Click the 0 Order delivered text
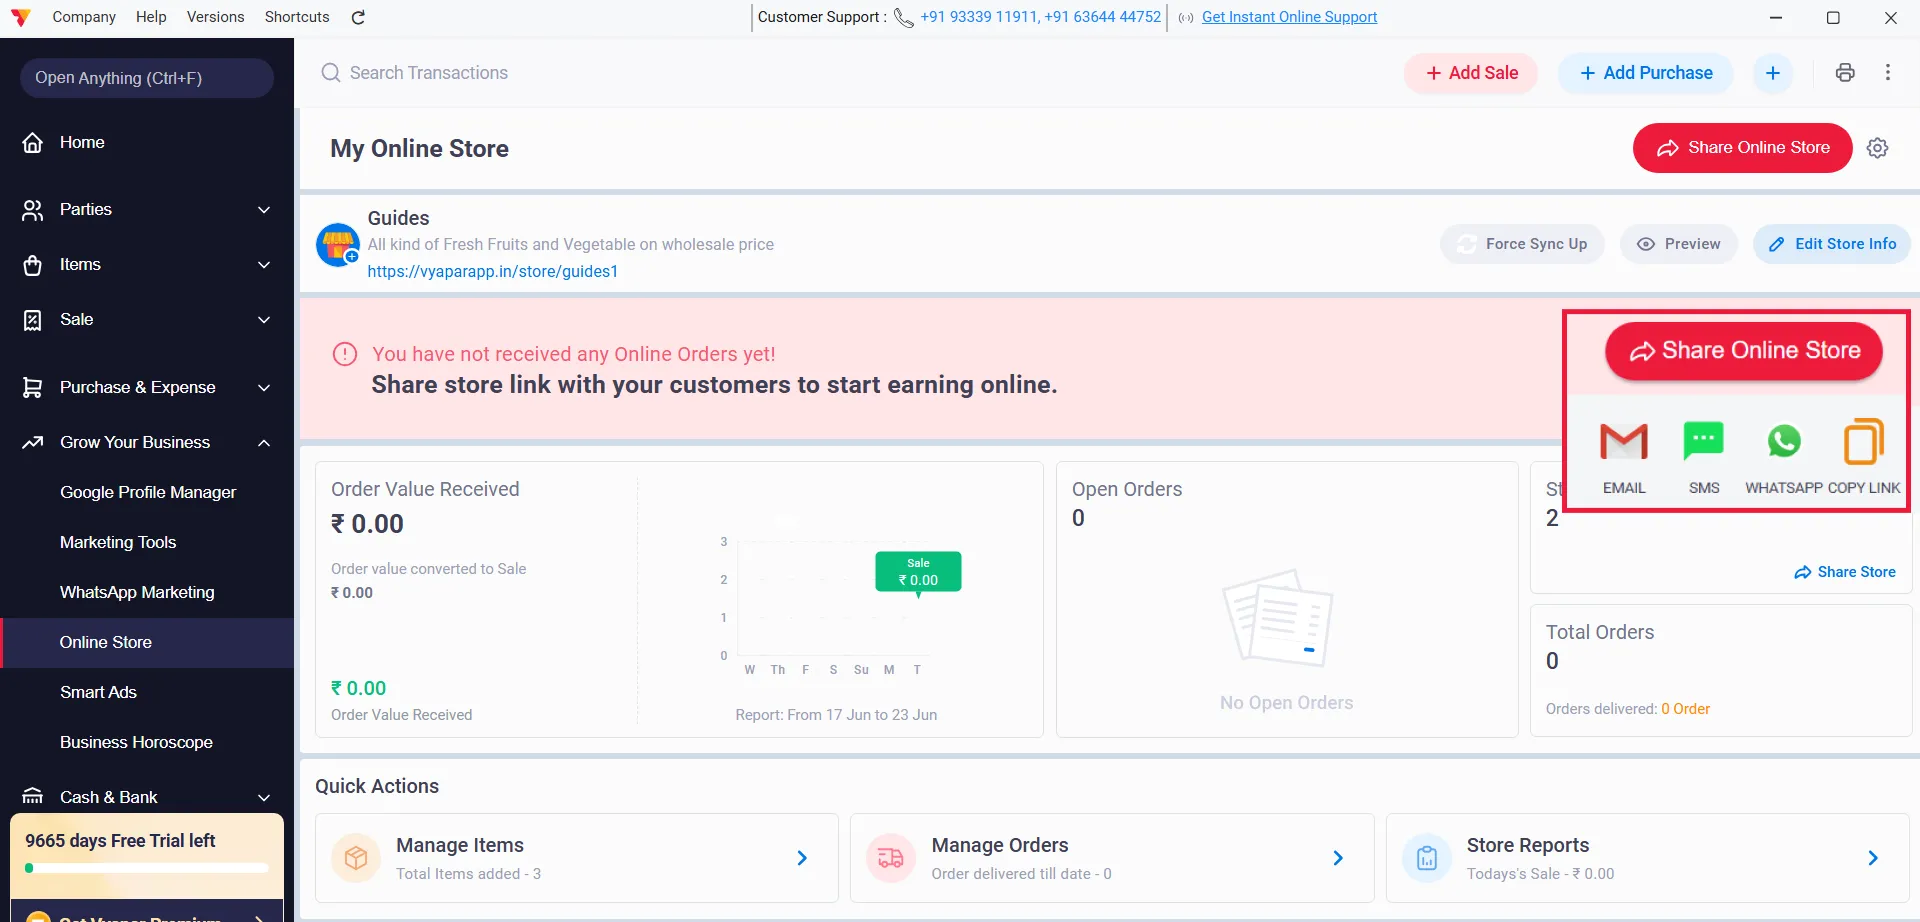 pyautogui.click(x=1685, y=709)
